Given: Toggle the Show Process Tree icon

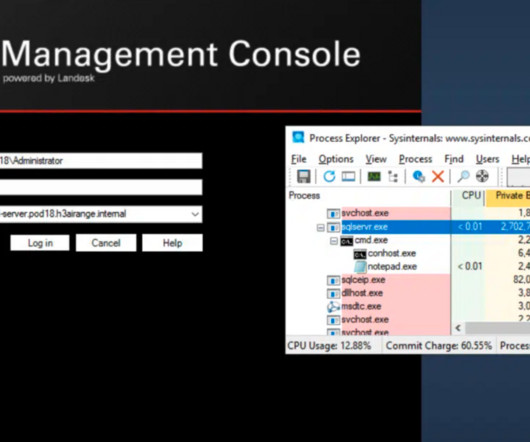Looking at the screenshot, I should pyautogui.click(x=393, y=176).
